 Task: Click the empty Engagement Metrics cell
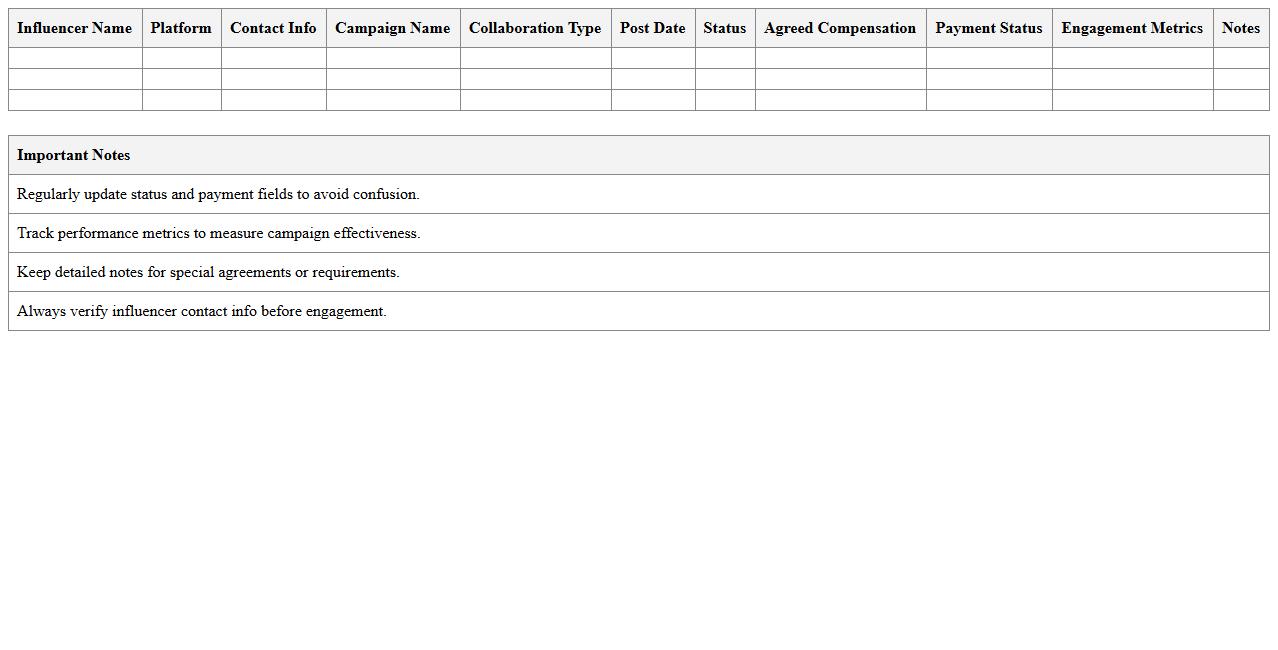pyautogui.click(x=1131, y=58)
